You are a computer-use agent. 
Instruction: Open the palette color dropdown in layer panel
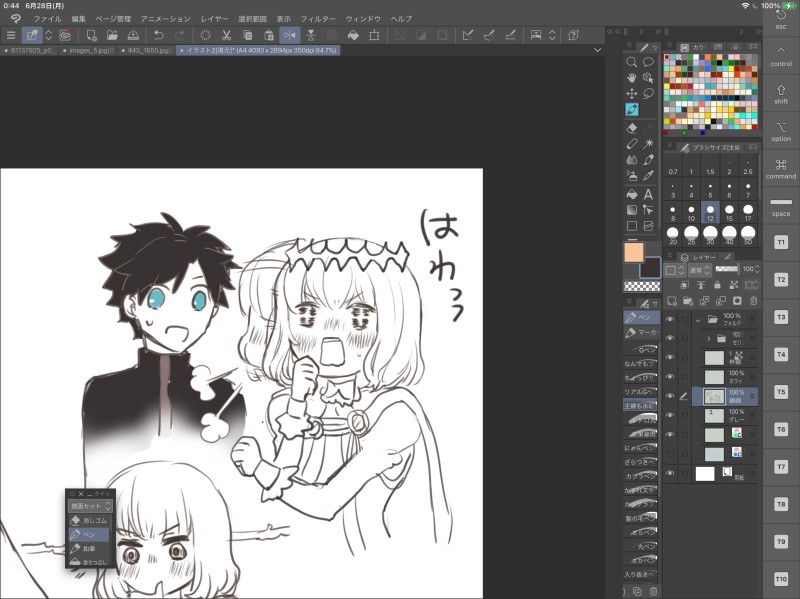674,270
